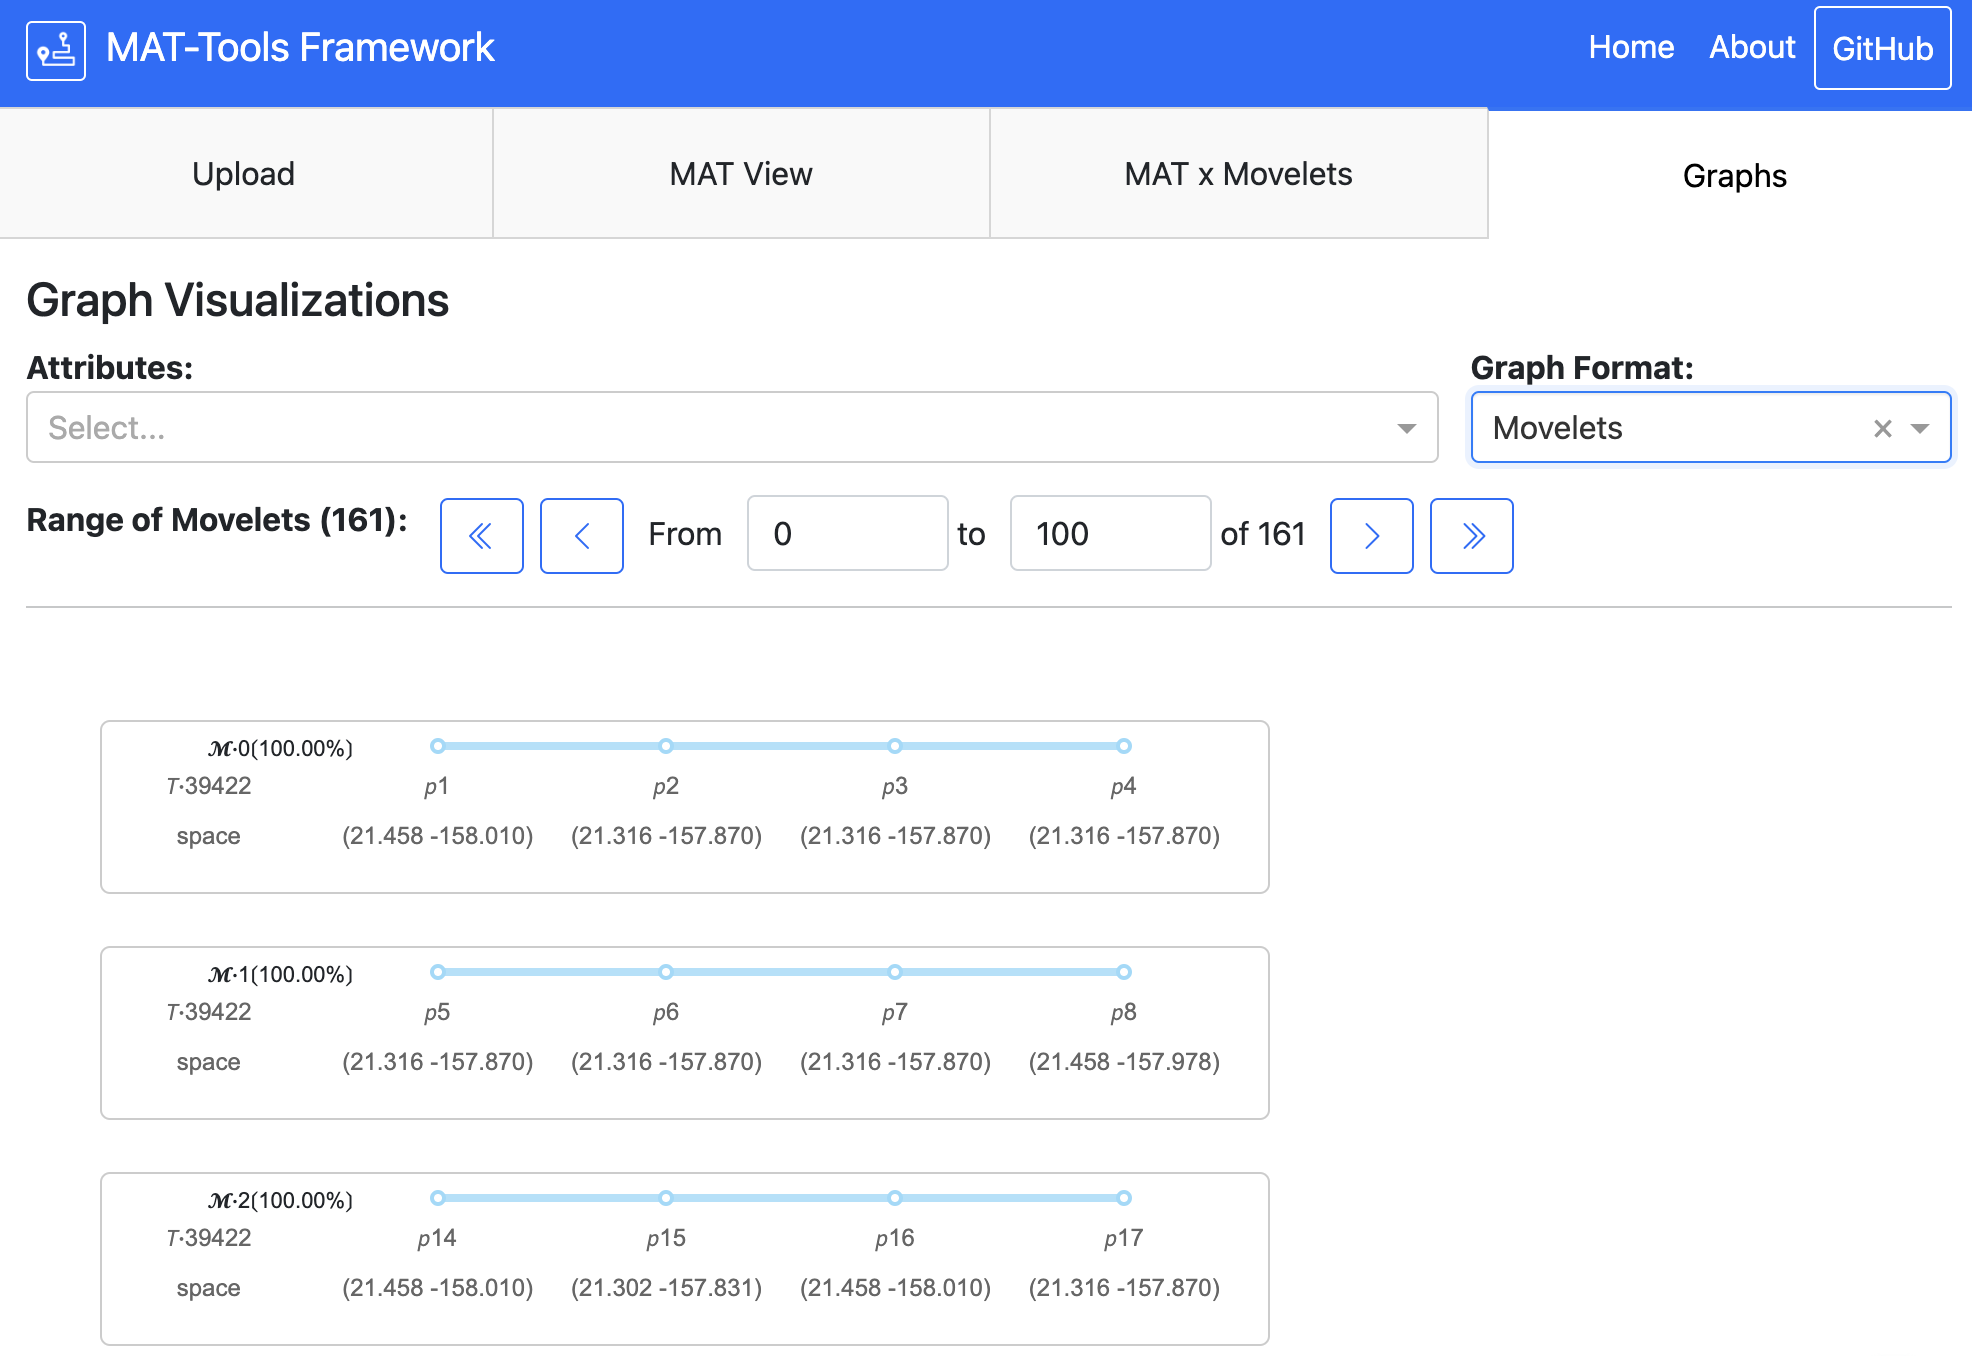Jump to last movelets range page

click(1471, 536)
